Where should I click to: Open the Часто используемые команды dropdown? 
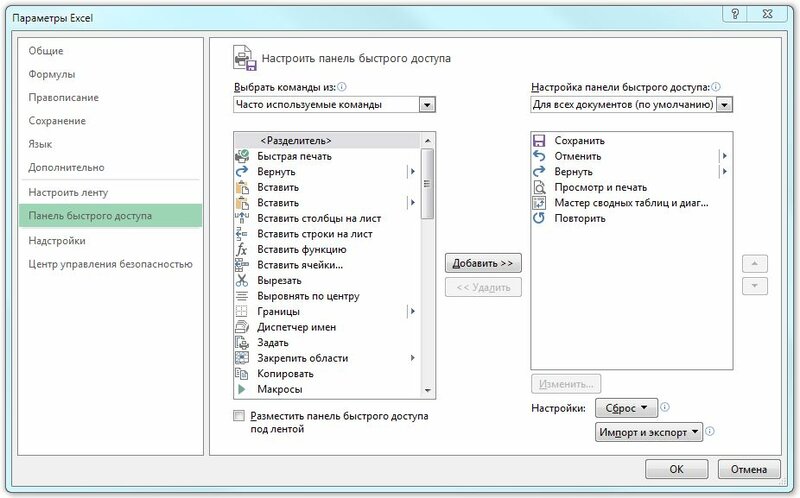click(427, 105)
